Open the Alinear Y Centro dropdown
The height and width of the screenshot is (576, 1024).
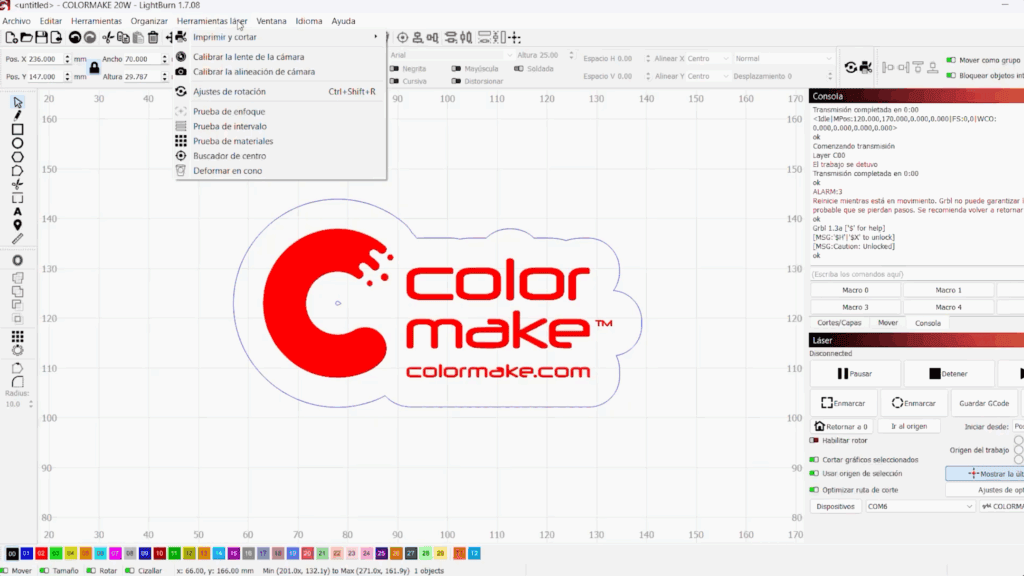708,76
